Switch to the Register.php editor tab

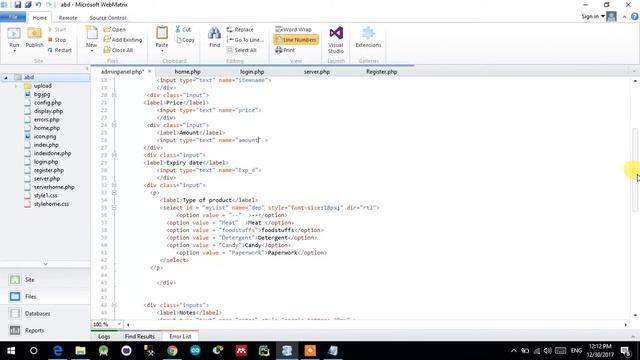[x=382, y=71]
